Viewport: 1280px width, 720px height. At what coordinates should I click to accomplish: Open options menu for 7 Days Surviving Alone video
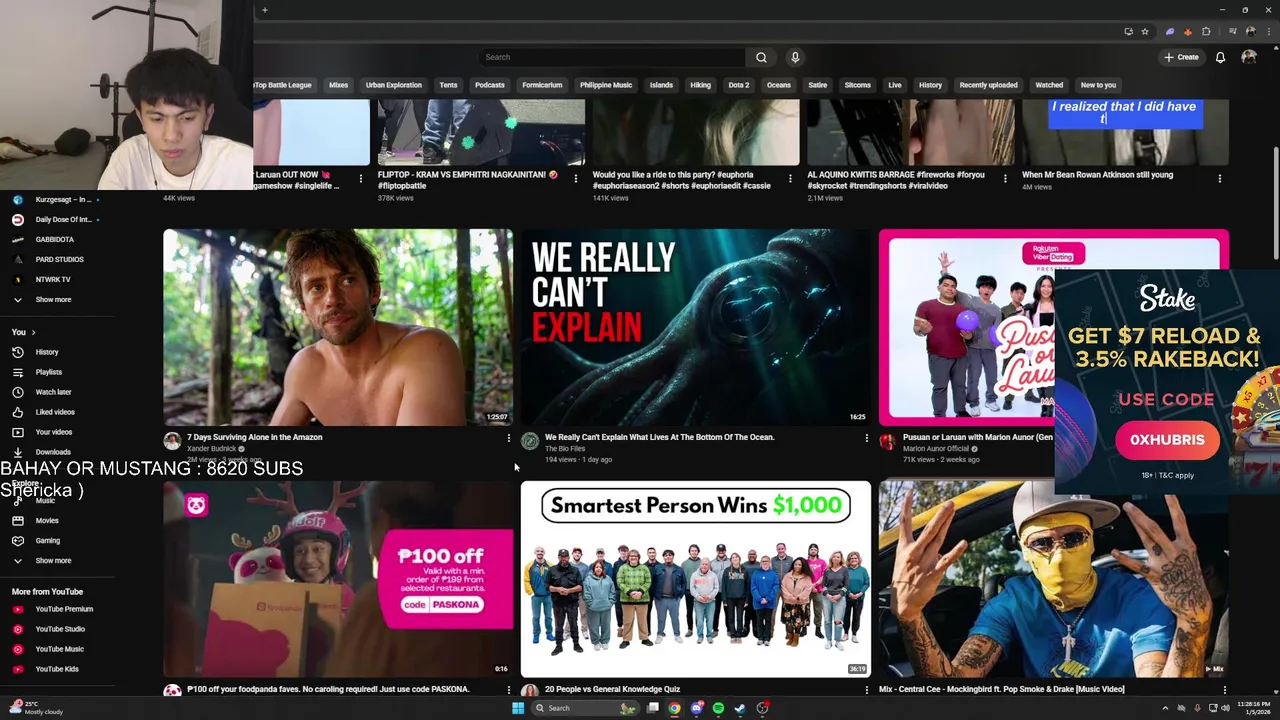pyautogui.click(x=509, y=438)
